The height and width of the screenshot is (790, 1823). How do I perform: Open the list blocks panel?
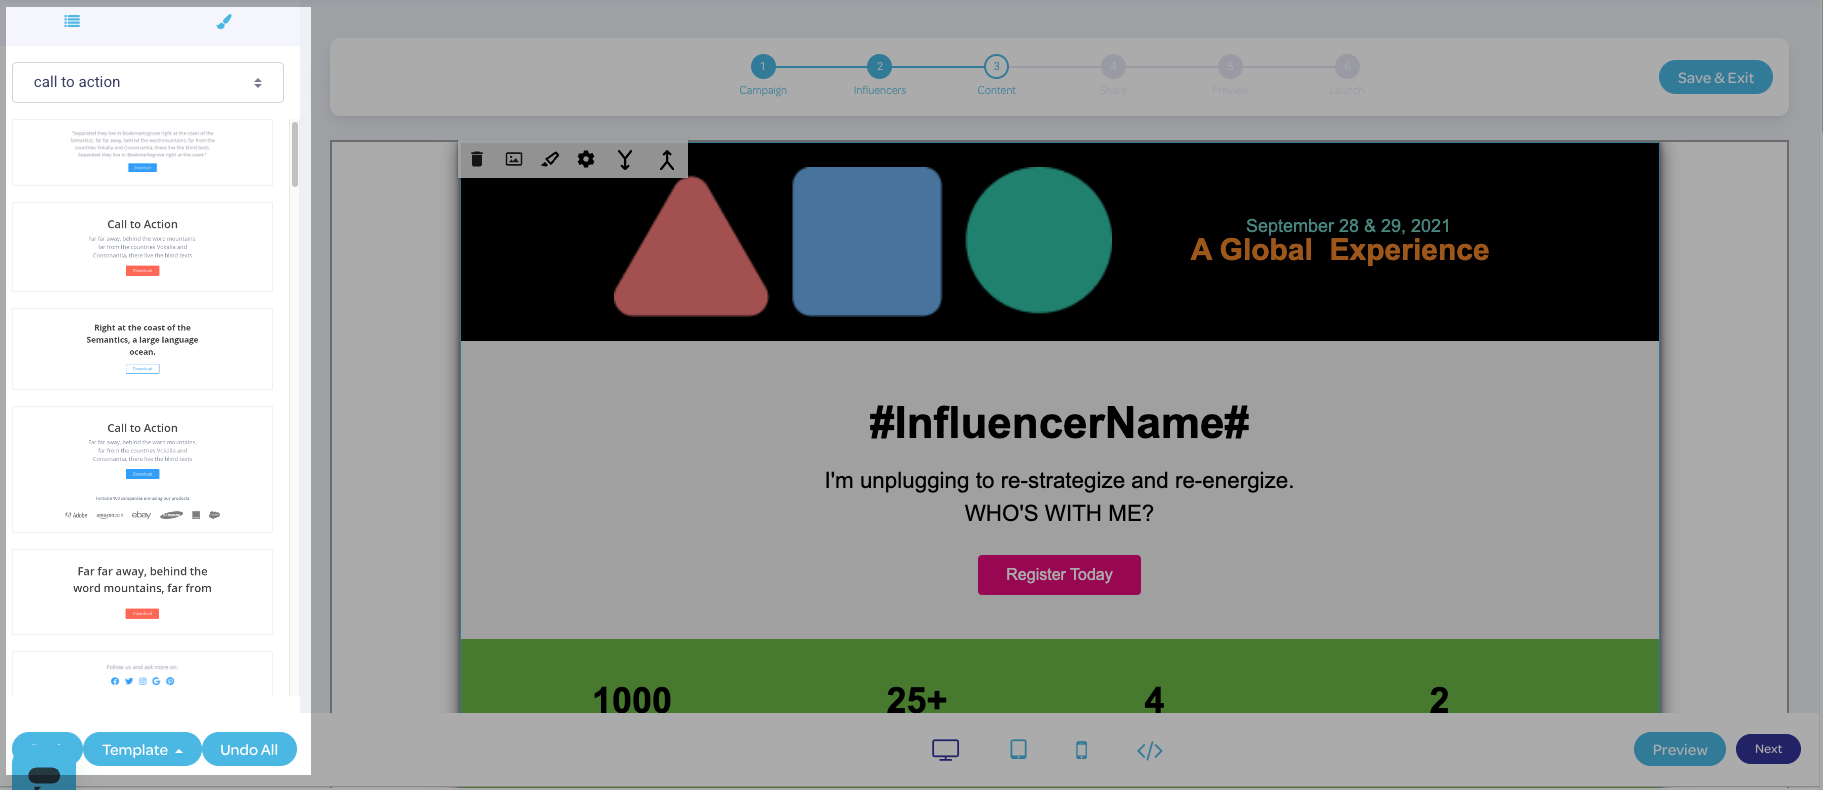(x=72, y=21)
